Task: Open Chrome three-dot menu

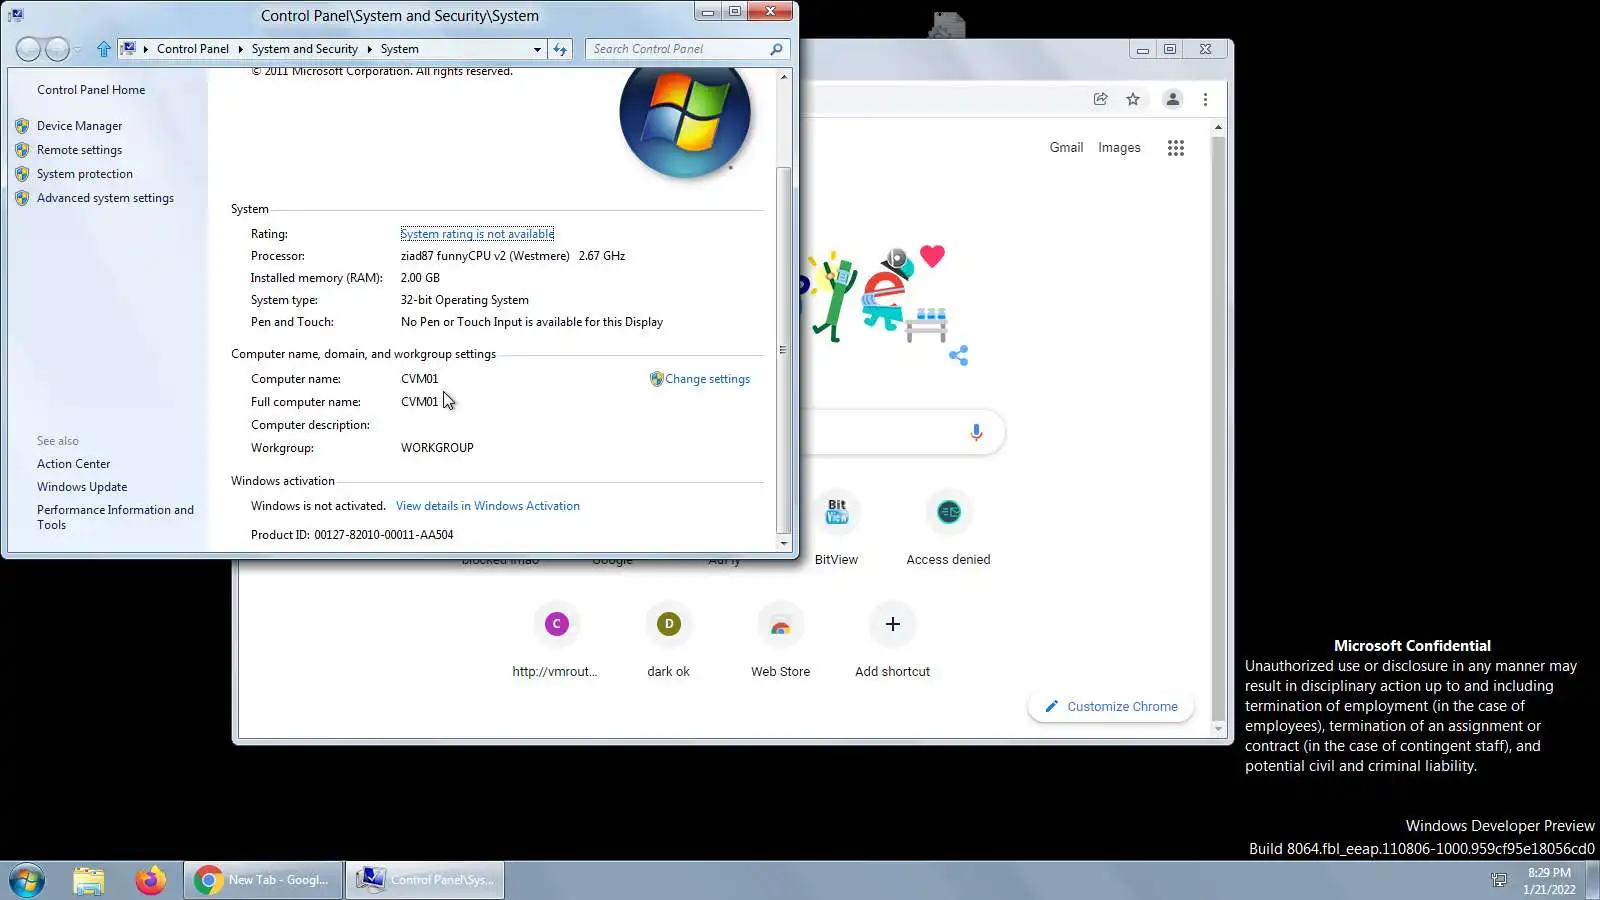Action: [x=1206, y=99]
